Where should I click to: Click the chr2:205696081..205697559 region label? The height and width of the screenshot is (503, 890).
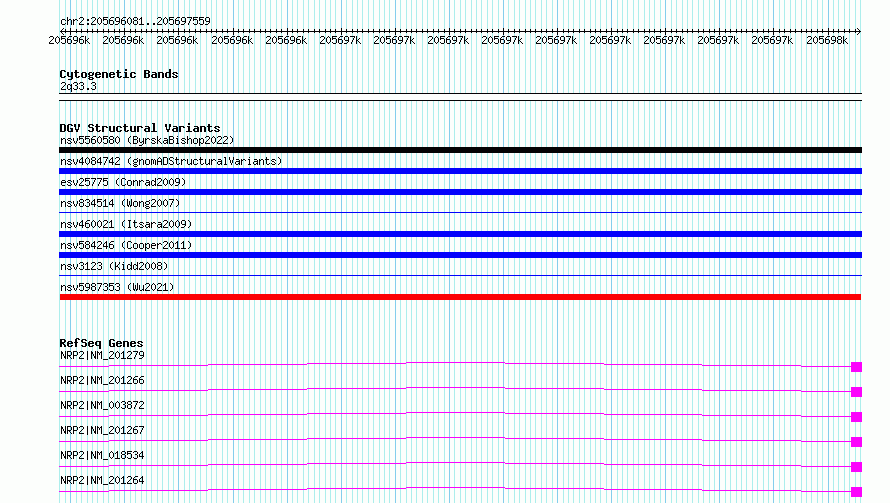pyautogui.click(x=135, y=21)
